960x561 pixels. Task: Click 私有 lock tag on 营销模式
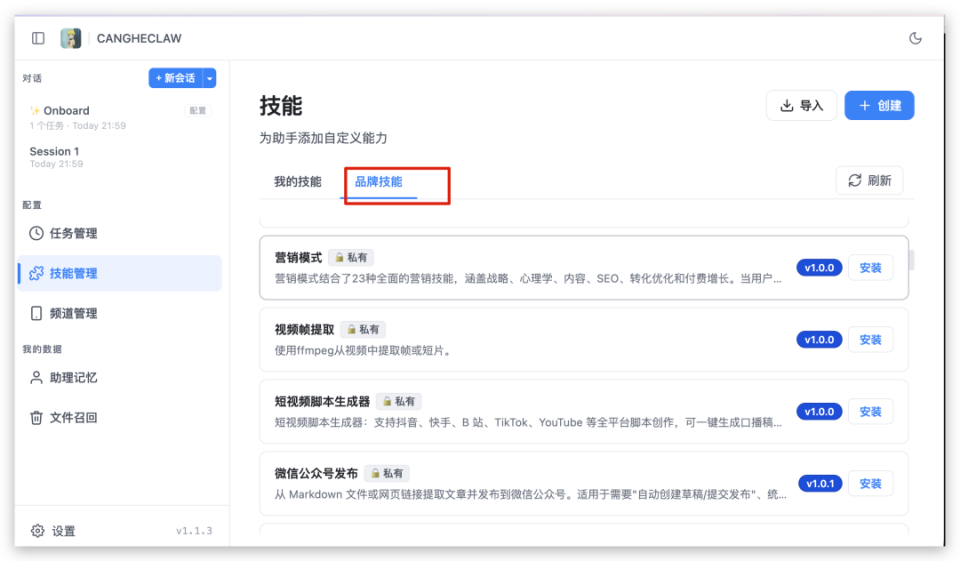coord(351,258)
